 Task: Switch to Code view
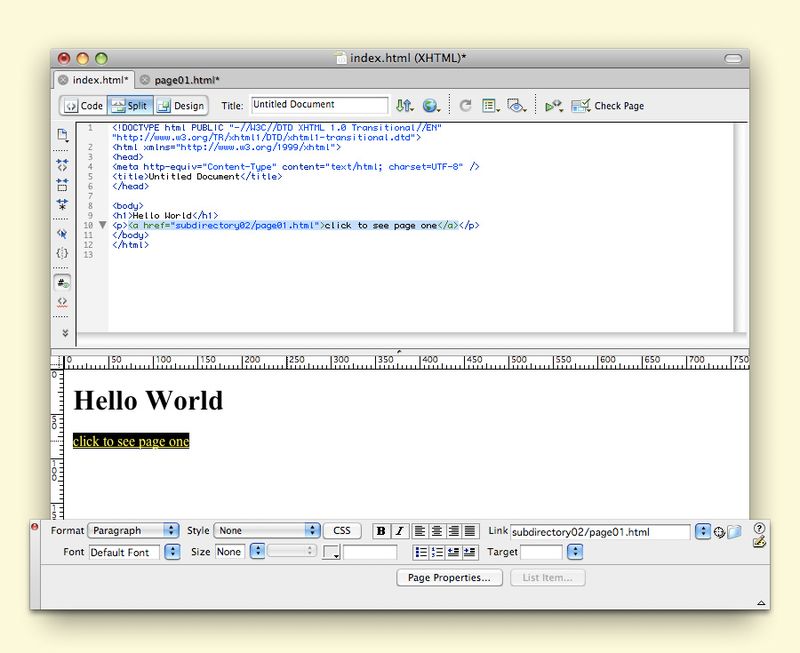coord(83,105)
